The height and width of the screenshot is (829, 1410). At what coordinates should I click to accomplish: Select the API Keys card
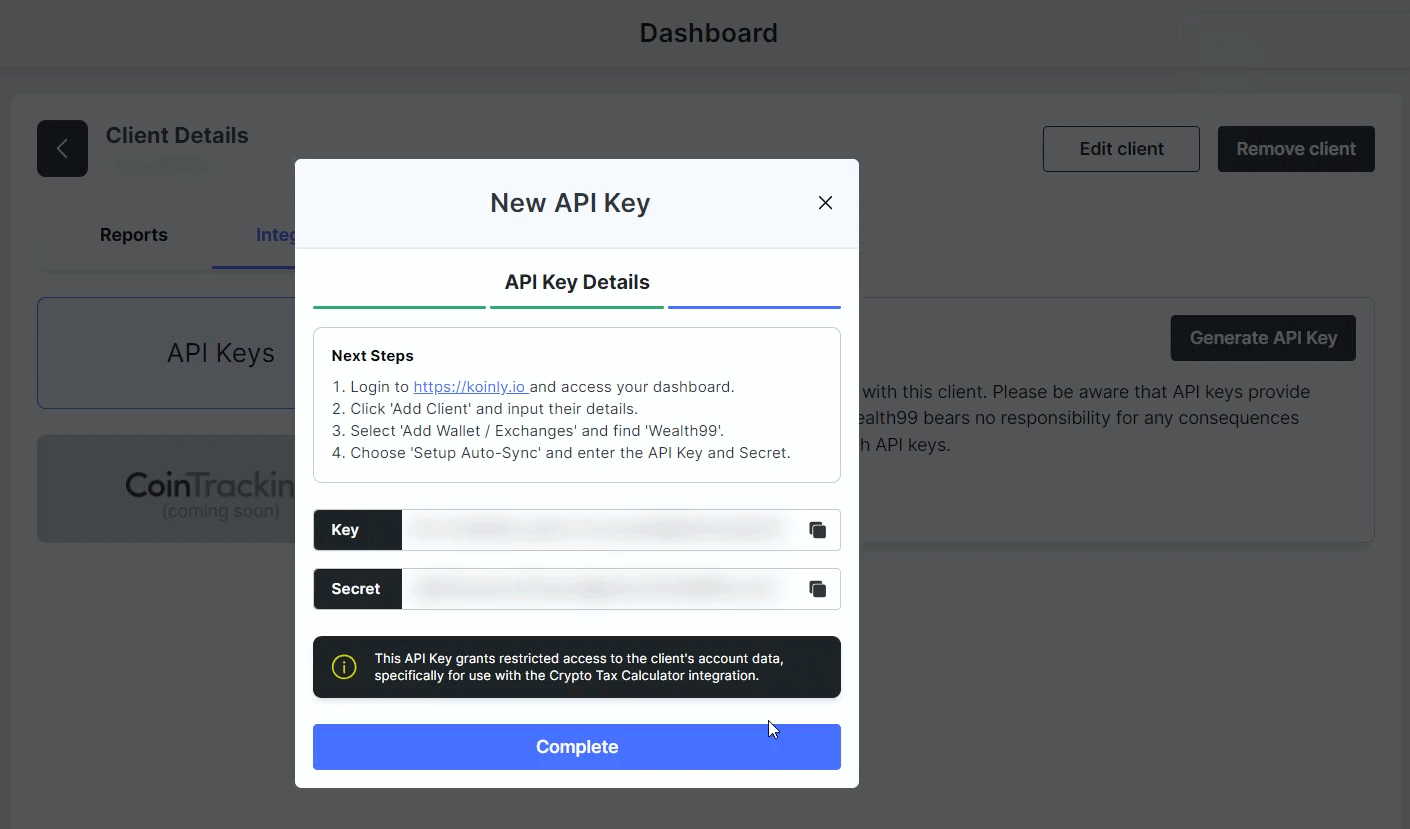[166, 353]
